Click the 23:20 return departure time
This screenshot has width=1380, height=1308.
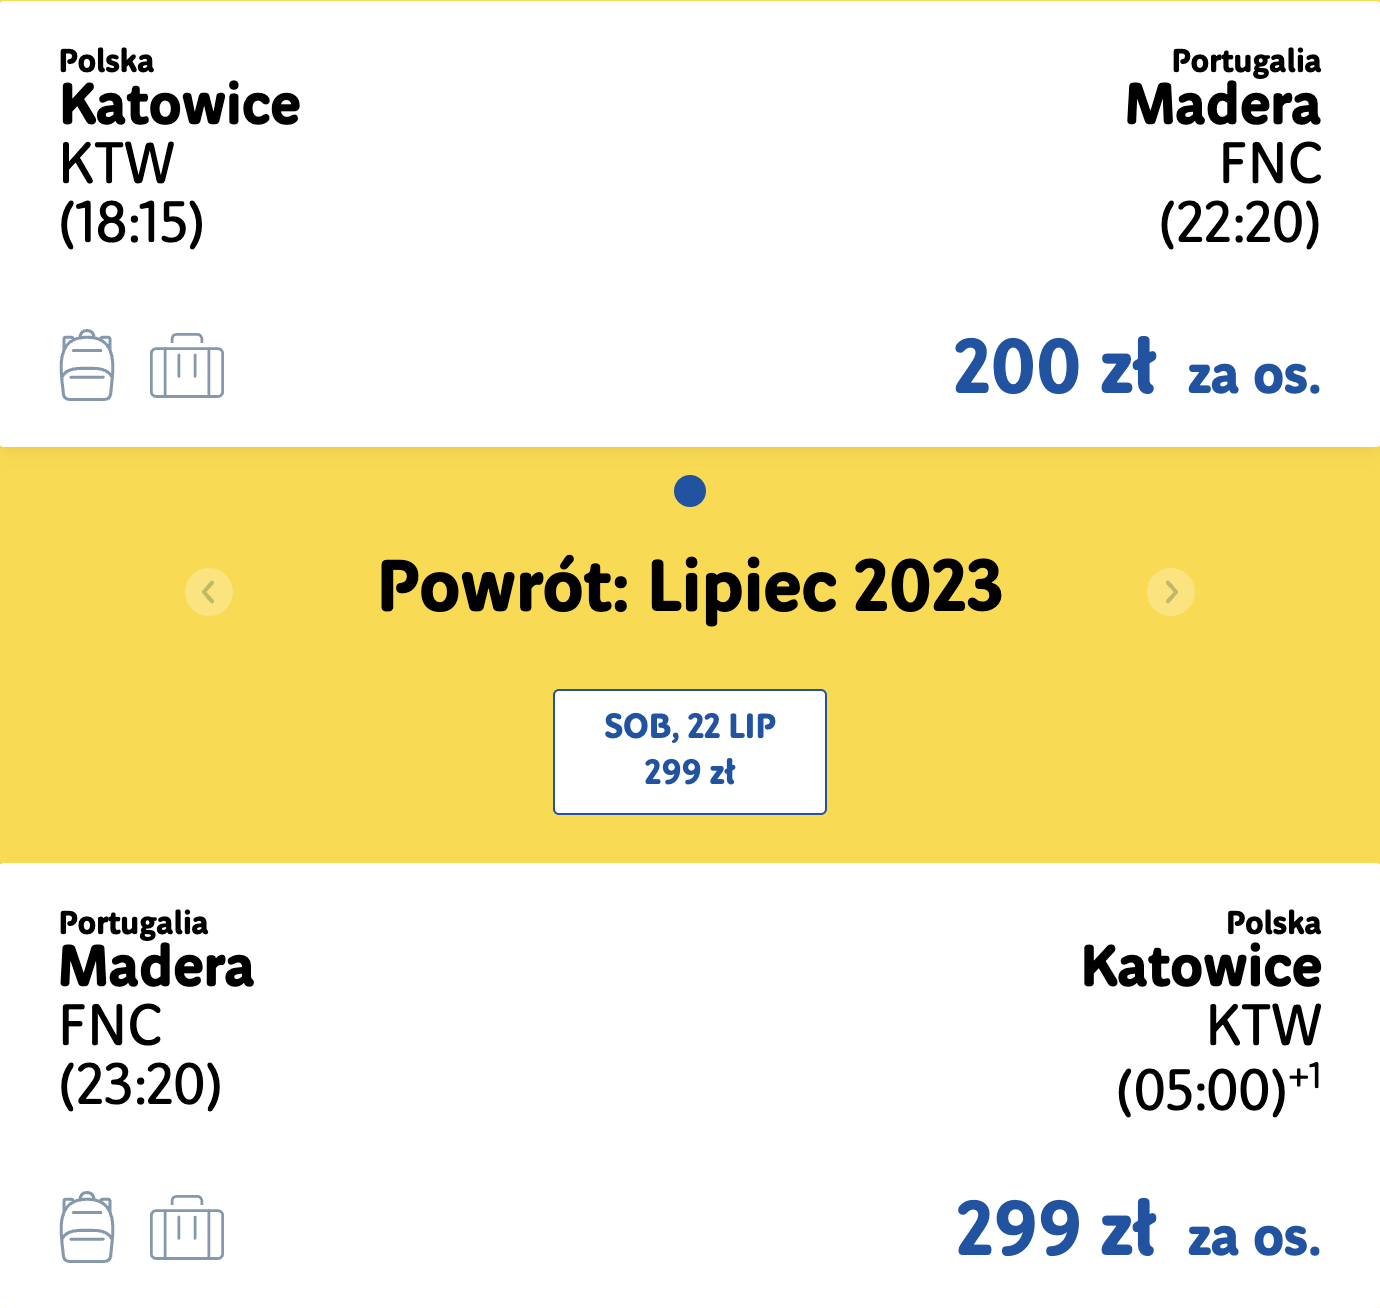coord(140,1085)
